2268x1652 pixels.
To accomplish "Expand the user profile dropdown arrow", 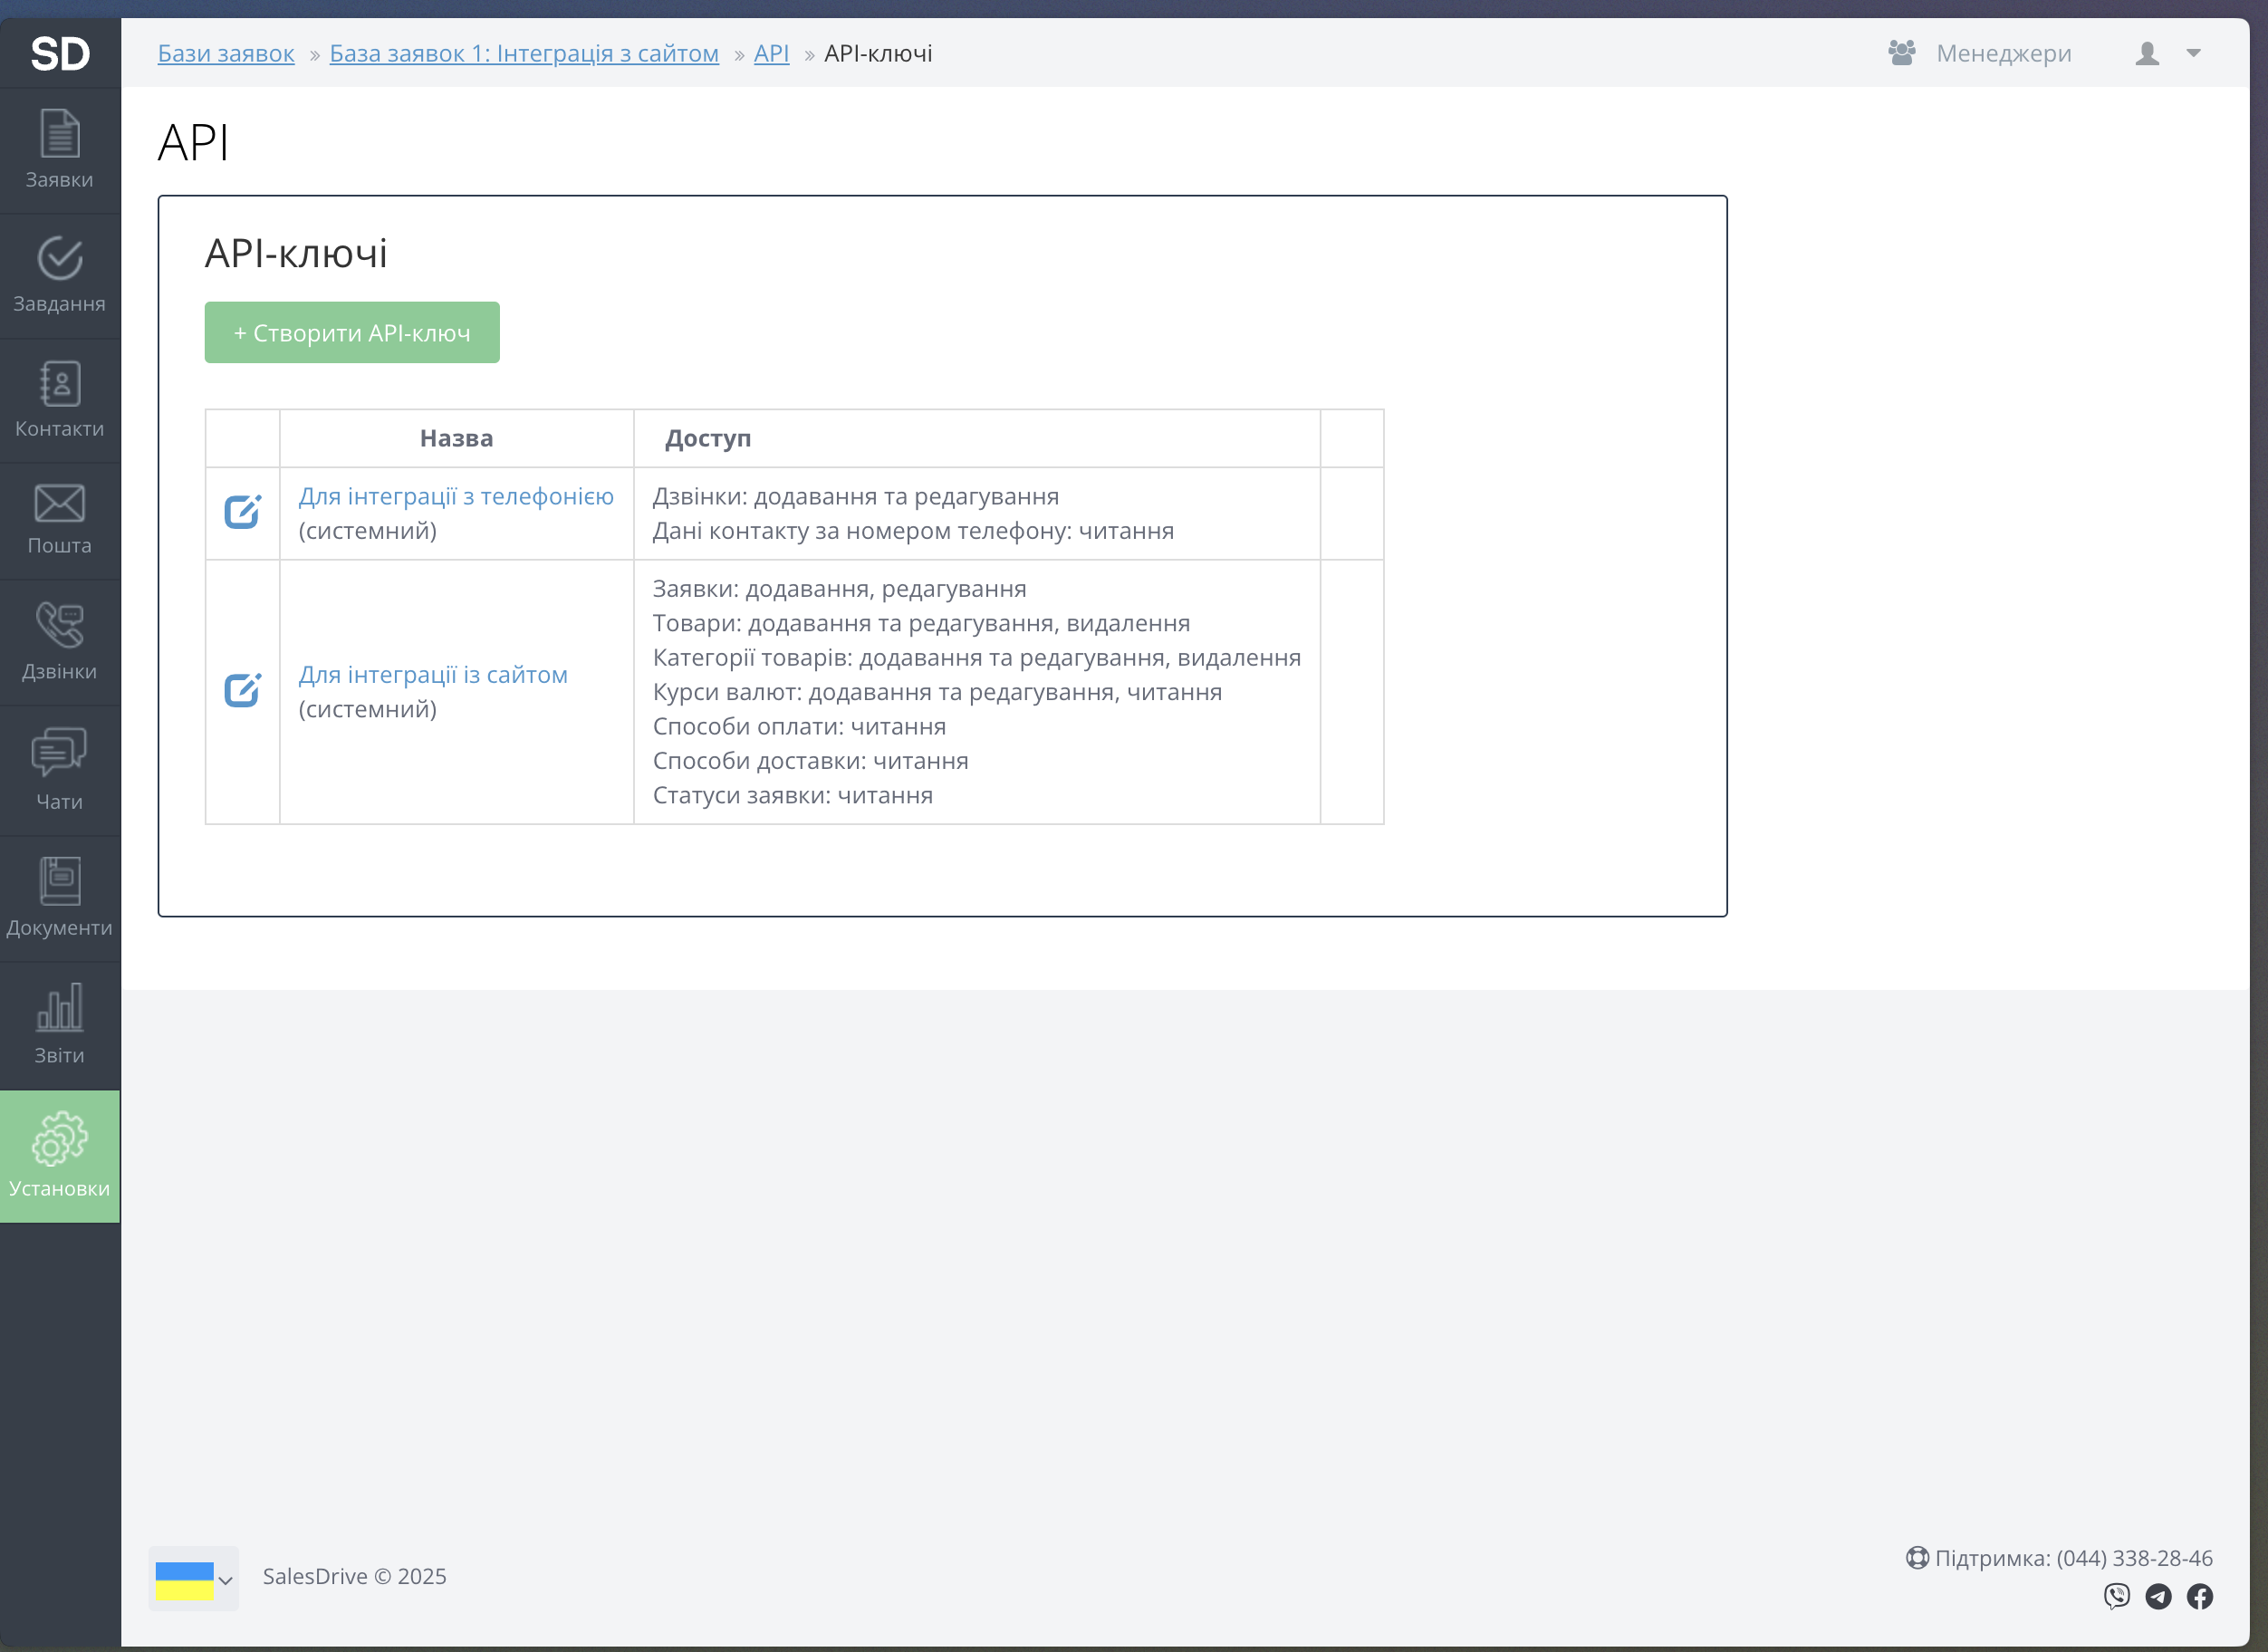I will (x=2193, y=53).
